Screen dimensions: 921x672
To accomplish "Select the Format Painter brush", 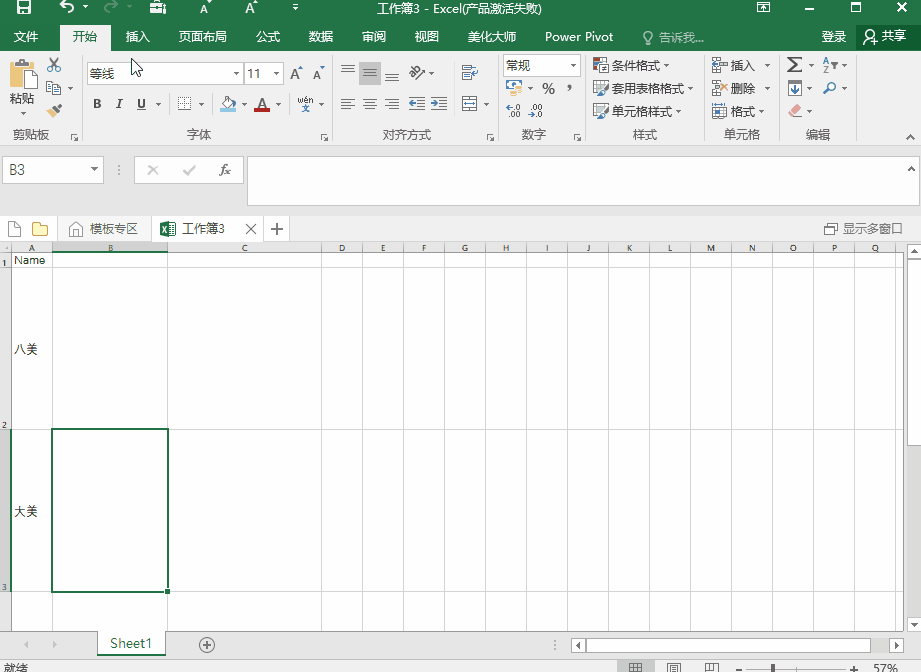I will point(54,110).
